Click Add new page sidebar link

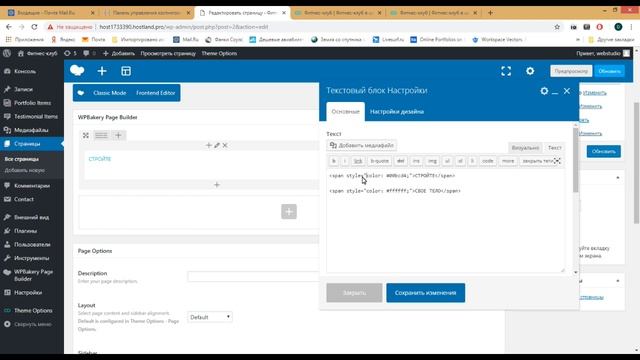pyautogui.click(x=25, y=170)
